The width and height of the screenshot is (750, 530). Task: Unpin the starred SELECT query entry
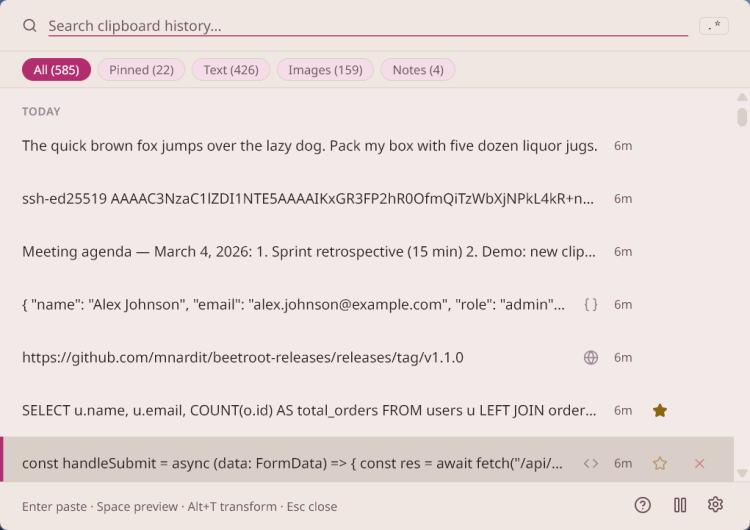pyautogui.click(x=659, y=410)
